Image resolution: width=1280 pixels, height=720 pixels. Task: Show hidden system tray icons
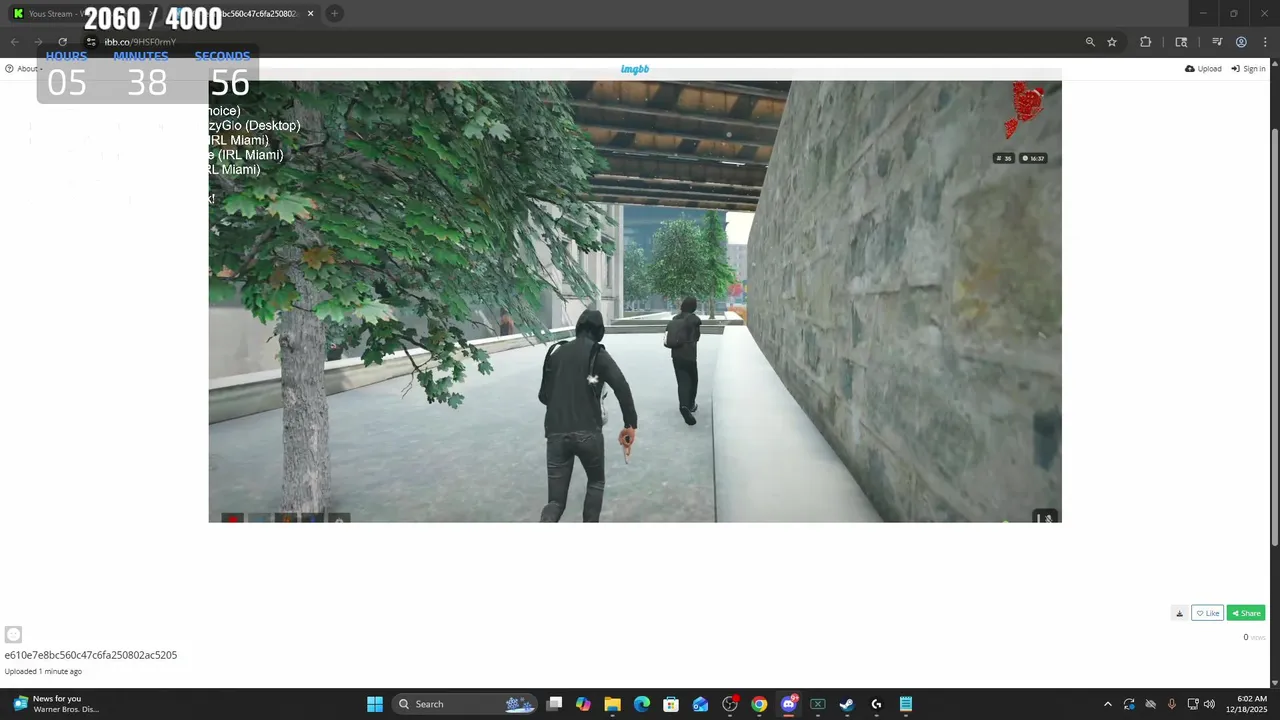(1107, 704)
